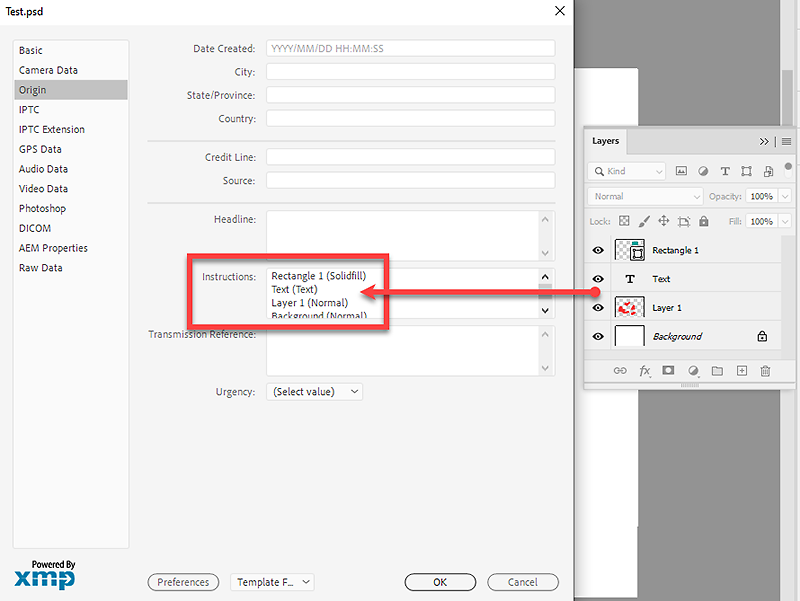Viewport: 800px width, 601px height.
Task: Delete layer with trash icon
Action: coord(765,371)
